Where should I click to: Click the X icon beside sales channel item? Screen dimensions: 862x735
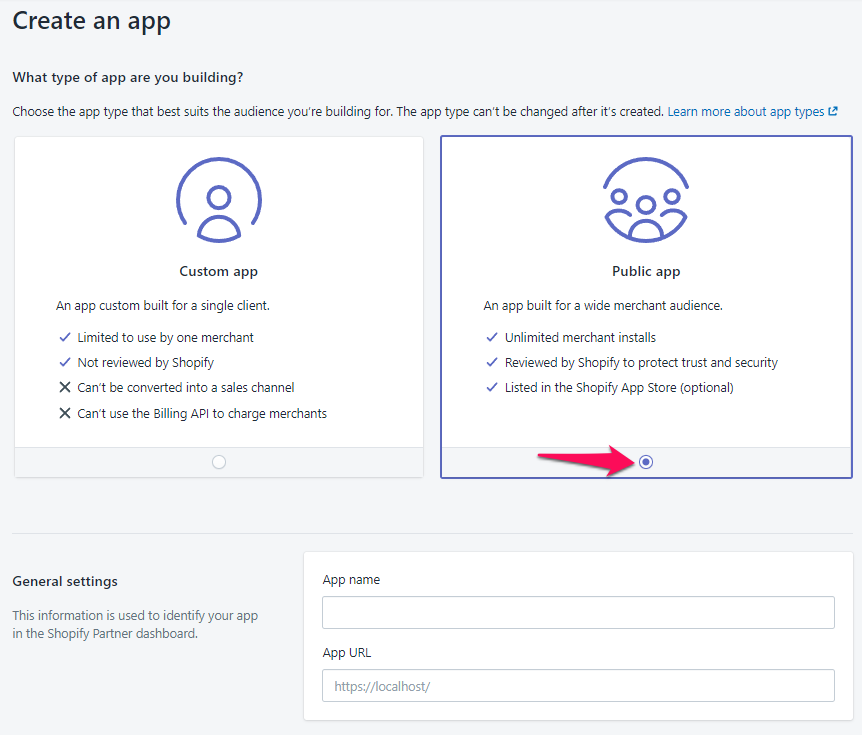point(65,388)
